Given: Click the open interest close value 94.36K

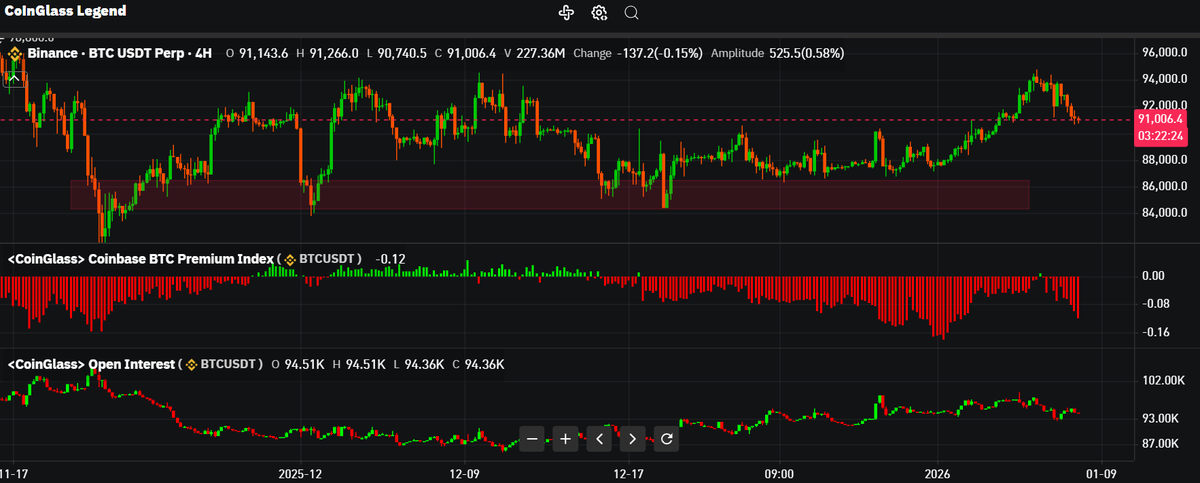Looking at the screenshot, I should point(486,365).
